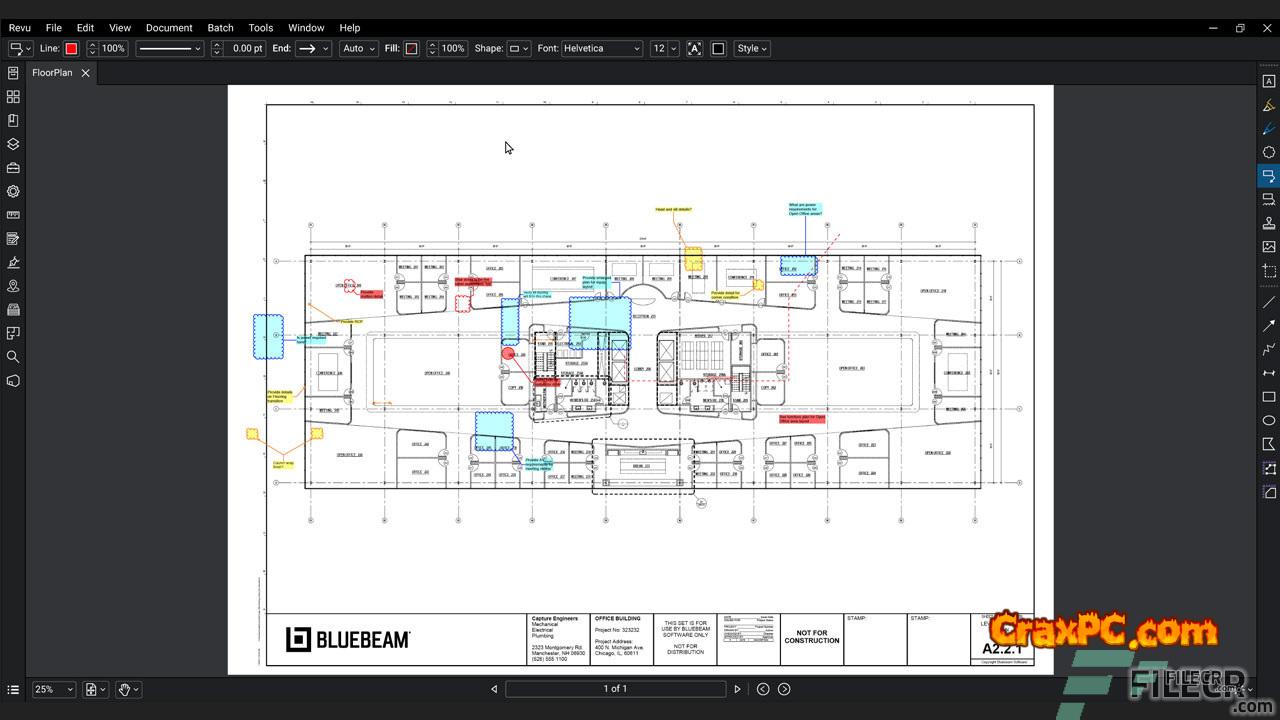This screenshot has width=1280, height=720.
Task: Open the Spaces location pin panel
Action: coord(13,286)
